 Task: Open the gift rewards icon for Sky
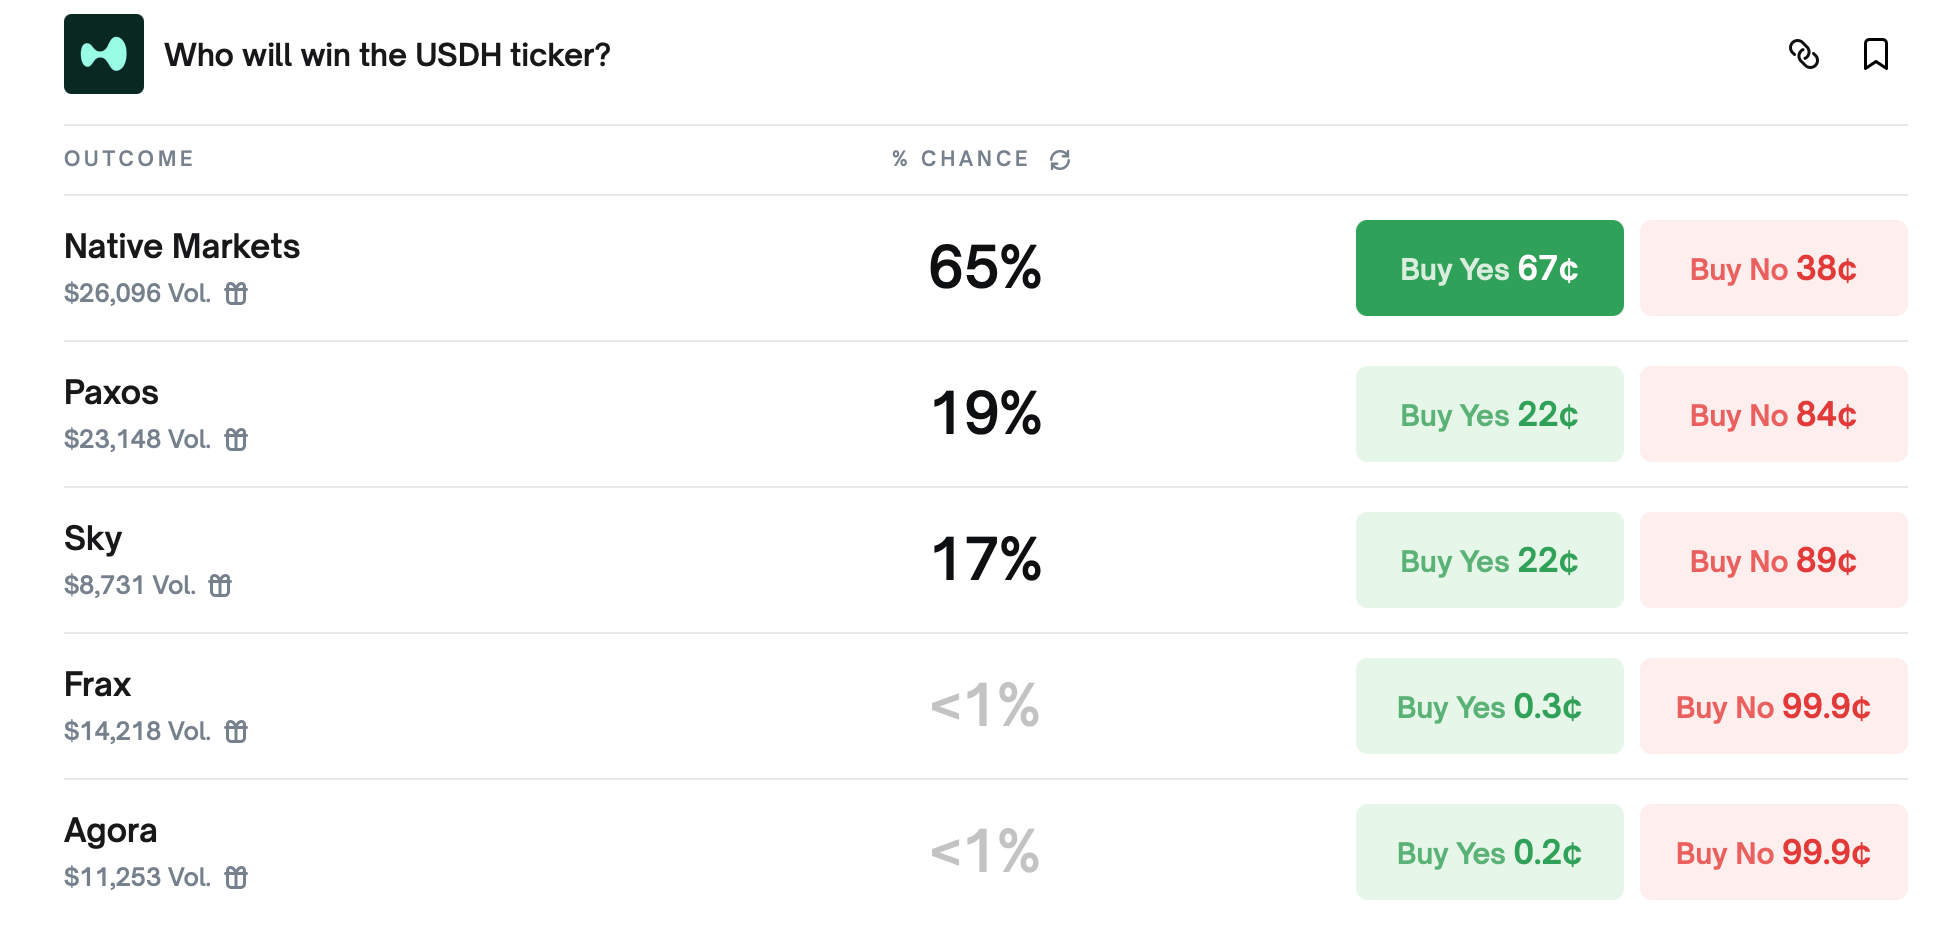(220, 585)
